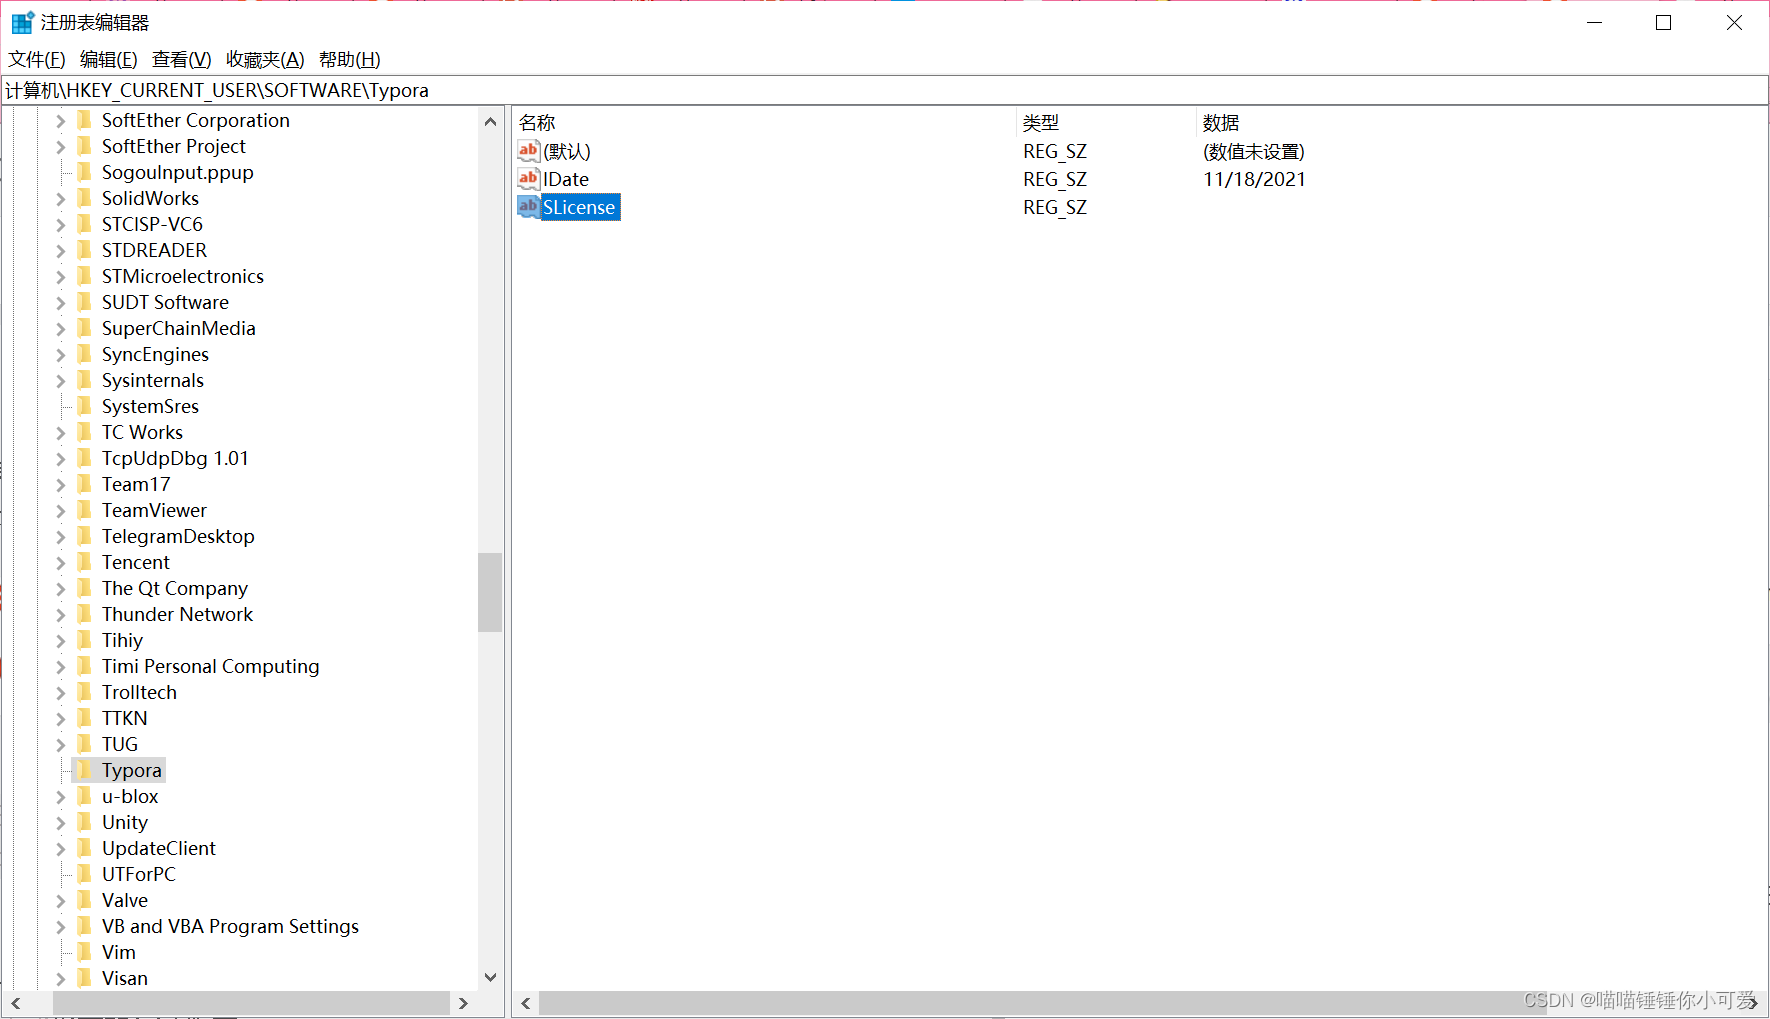1770x1019 pixels.
Task: Expand the Timi Personal Computing key
Action: (x=60, y=667)
